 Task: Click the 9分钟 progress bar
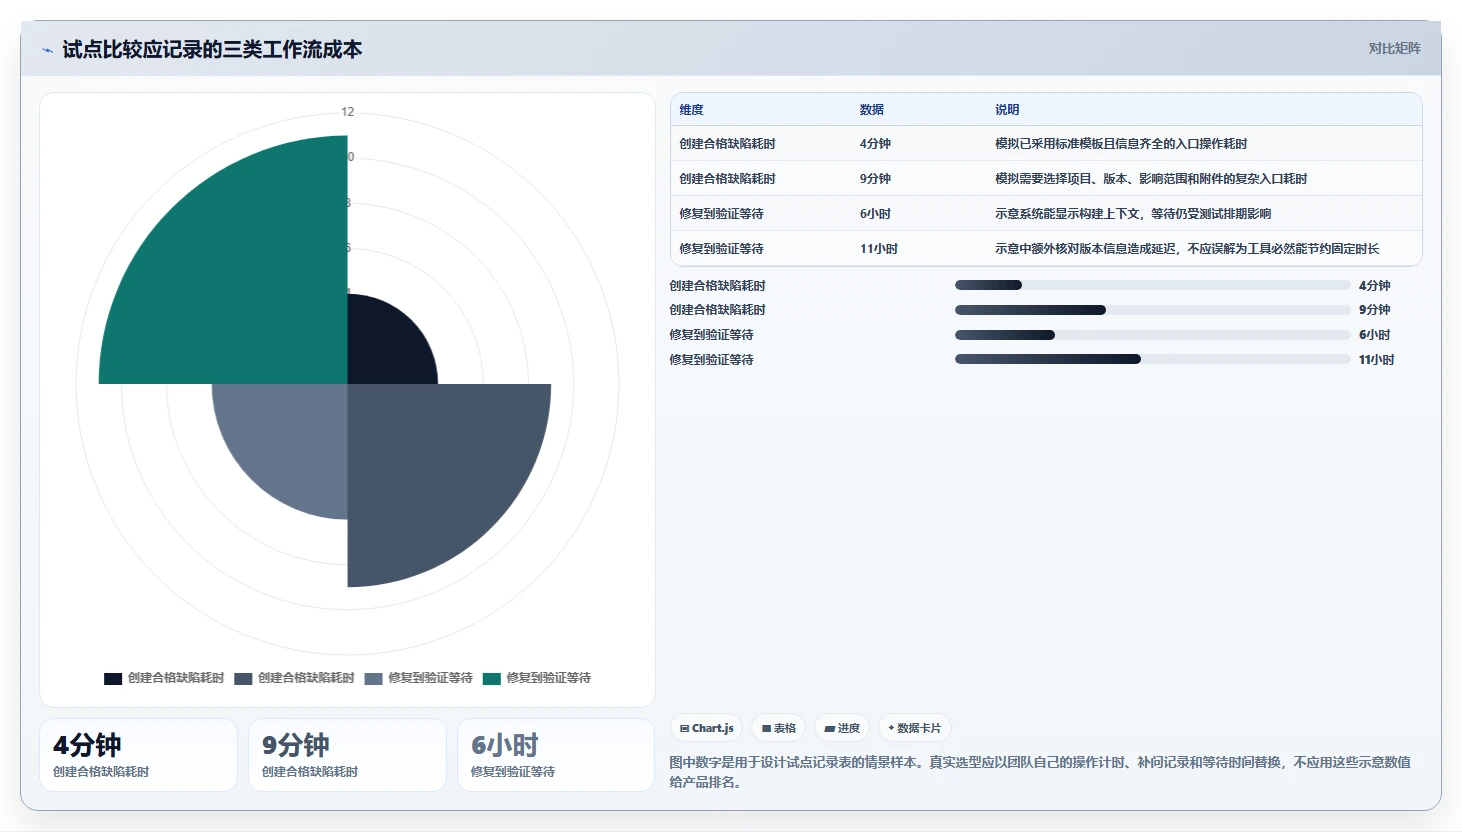1152,310
